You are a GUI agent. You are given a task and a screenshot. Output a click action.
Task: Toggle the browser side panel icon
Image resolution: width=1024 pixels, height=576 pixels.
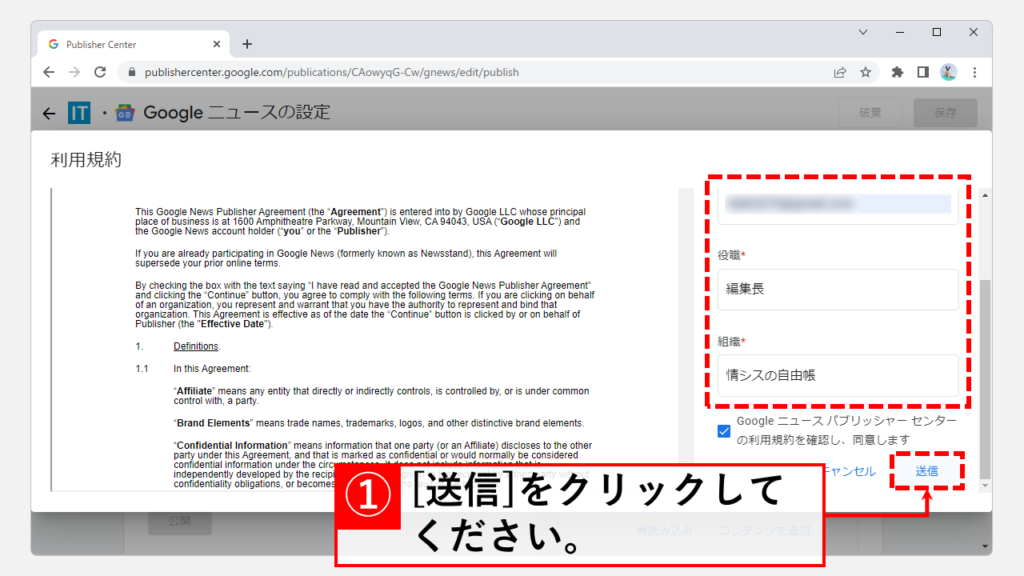click(923, 72)
